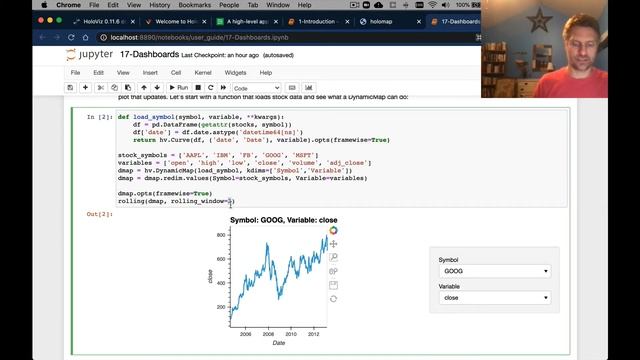Activate the Box Zoom plot tool
The width and height of the screenshot is (640, 360).
333,258
